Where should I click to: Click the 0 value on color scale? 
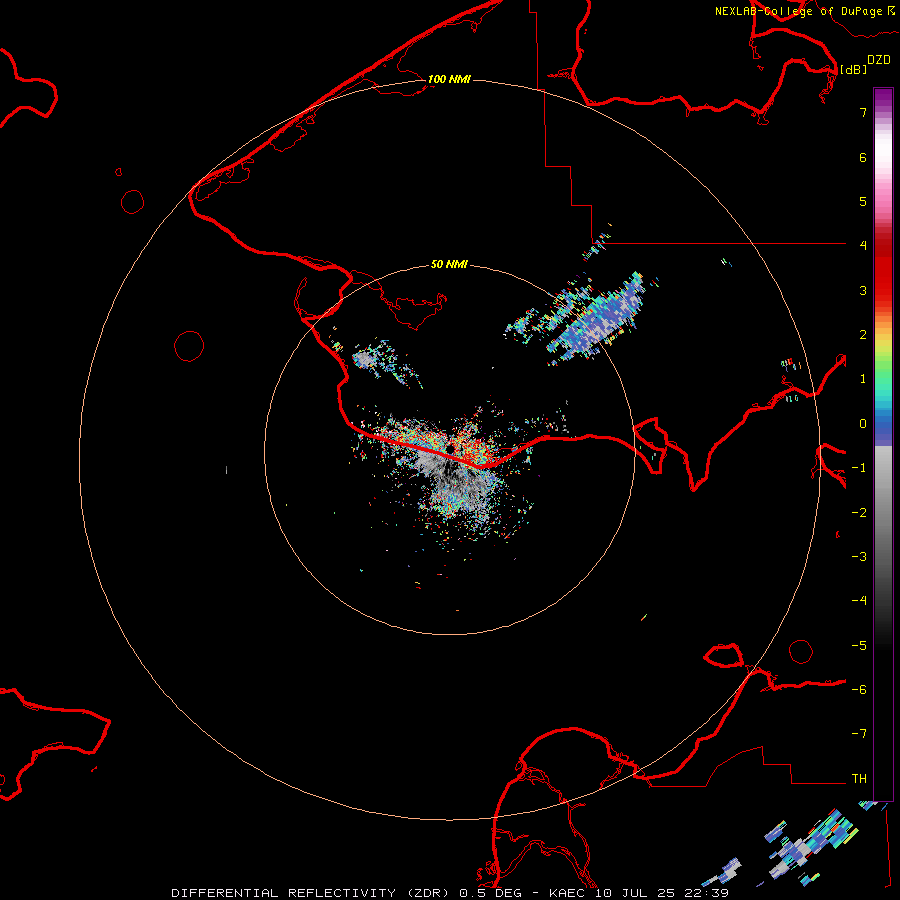coord(863,424)
